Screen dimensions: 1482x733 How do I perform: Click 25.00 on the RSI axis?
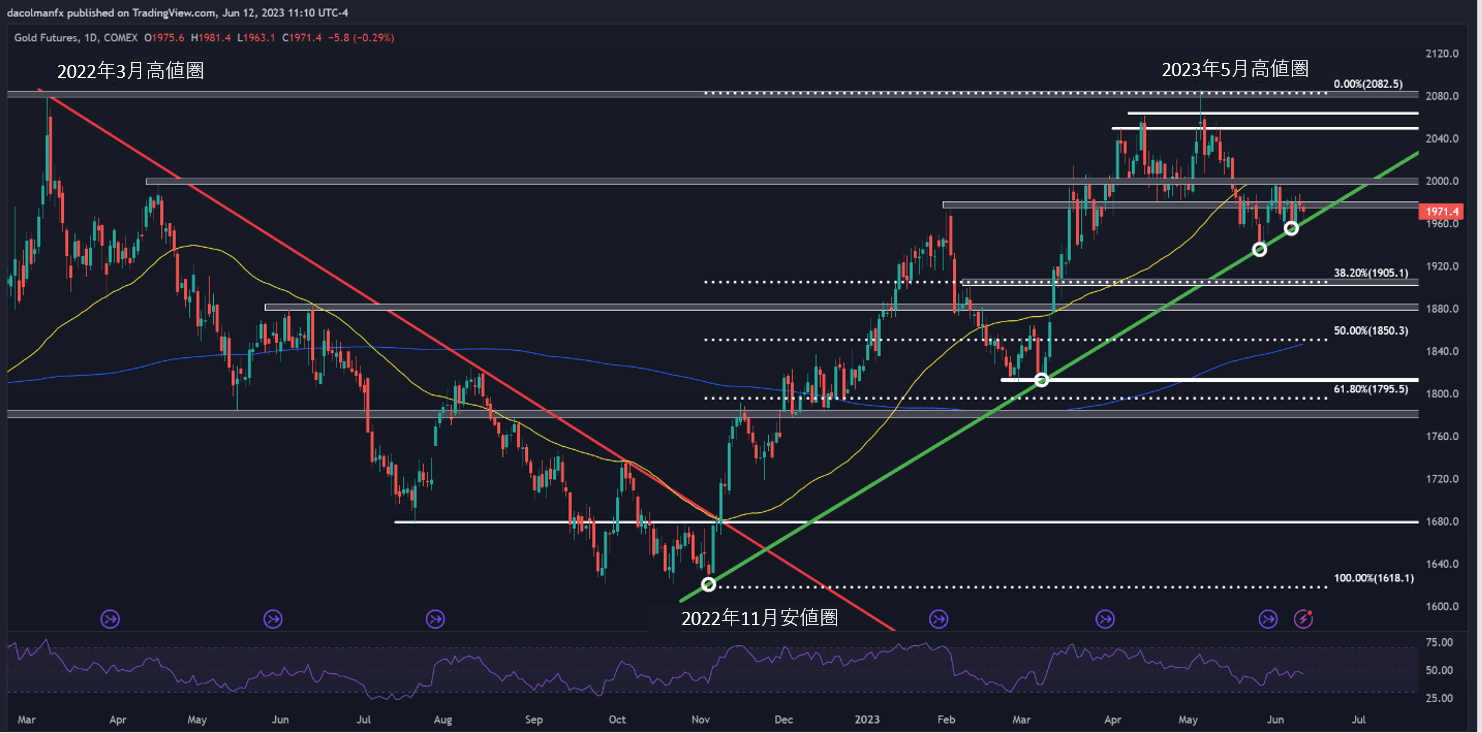pyautogui.click(x=1440, y=697)
